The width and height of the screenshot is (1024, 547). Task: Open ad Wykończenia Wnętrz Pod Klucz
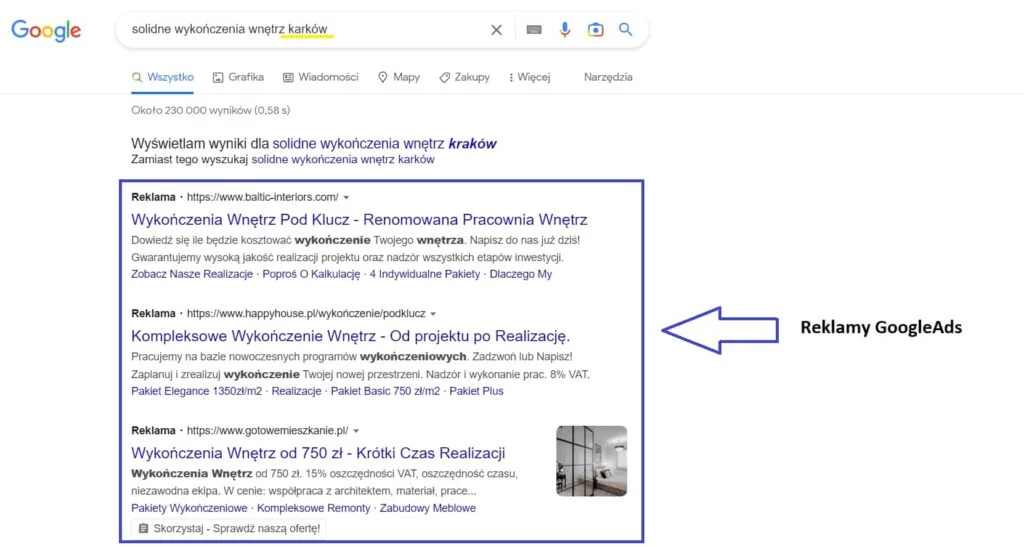[359, 219]
